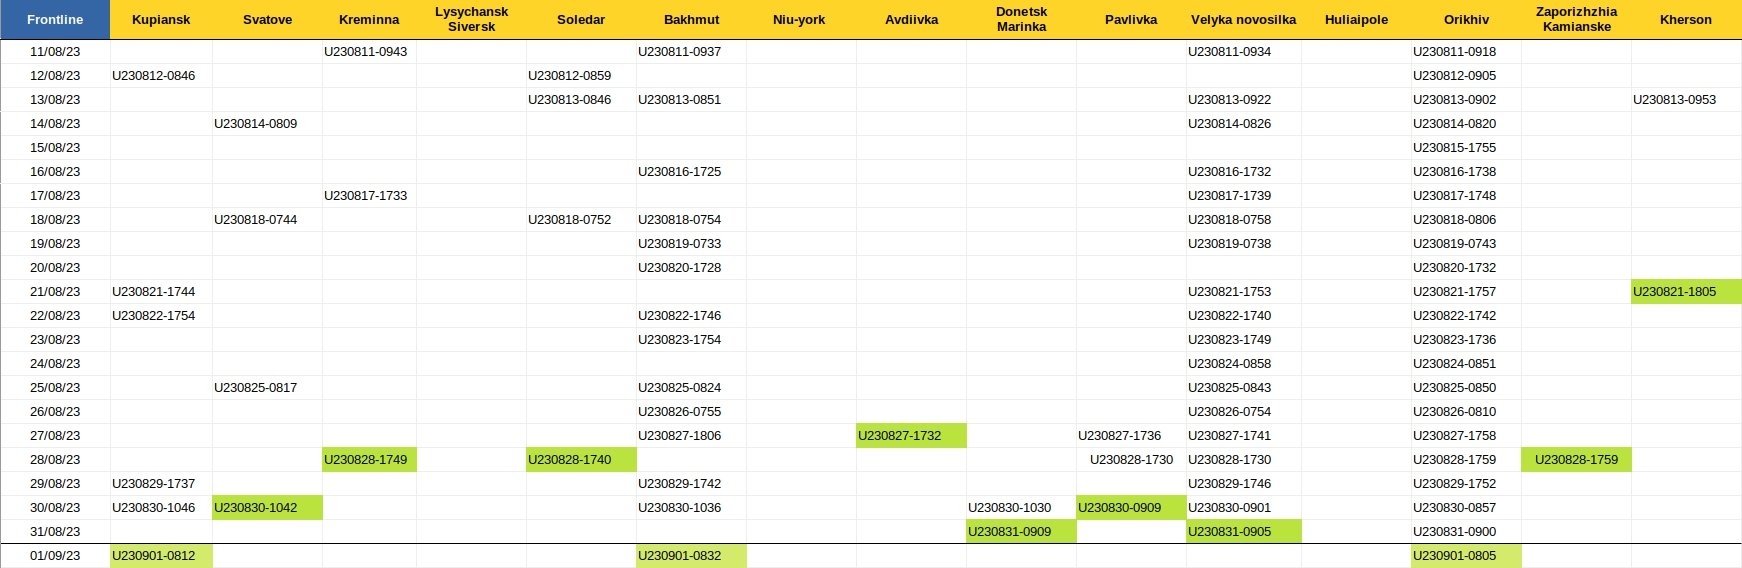1742x568 pixels.
Task: Click green cell U230901-0805 under Orikhiv
Action: (1466, 556)
